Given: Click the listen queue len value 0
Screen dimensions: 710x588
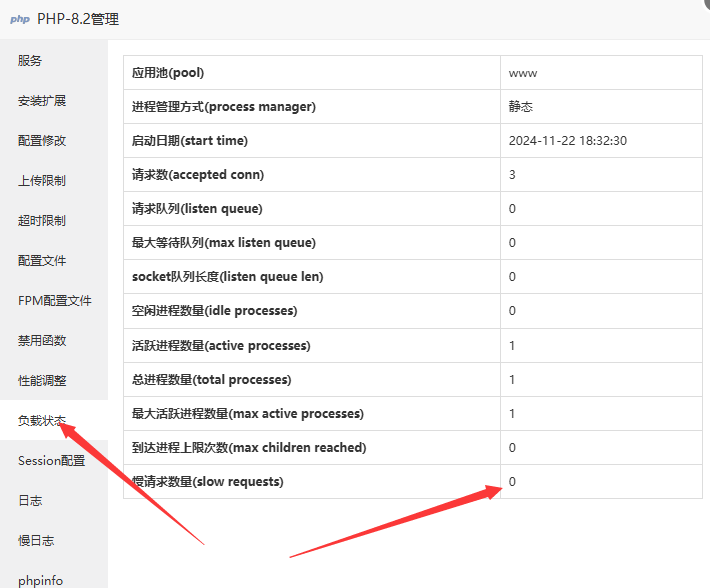Looking at the screenshot, I should click(512, 277).
